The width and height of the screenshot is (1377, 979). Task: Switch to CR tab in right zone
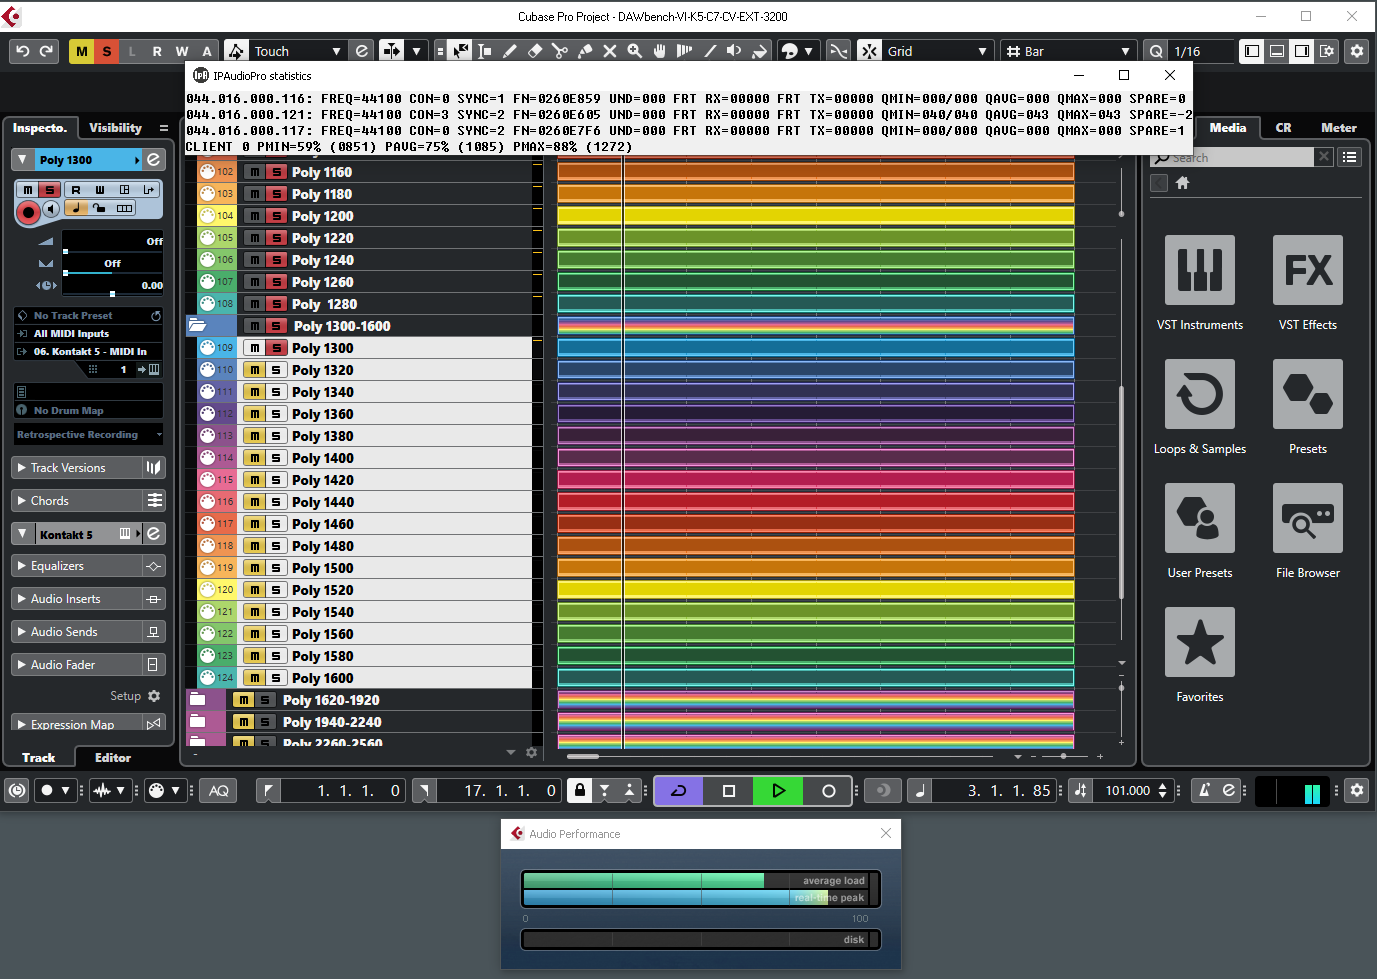(x=1283, y=128)
